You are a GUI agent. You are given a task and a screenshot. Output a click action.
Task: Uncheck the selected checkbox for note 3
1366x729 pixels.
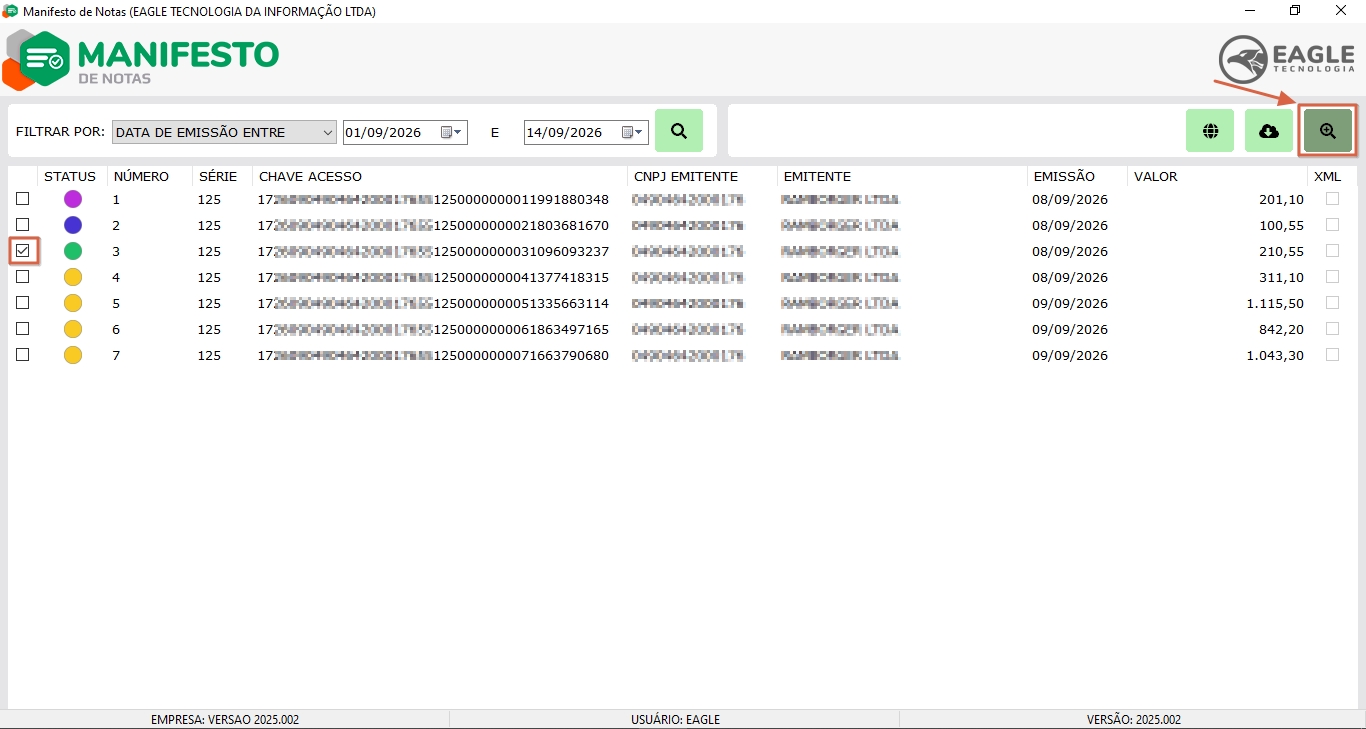pos(23,251)
